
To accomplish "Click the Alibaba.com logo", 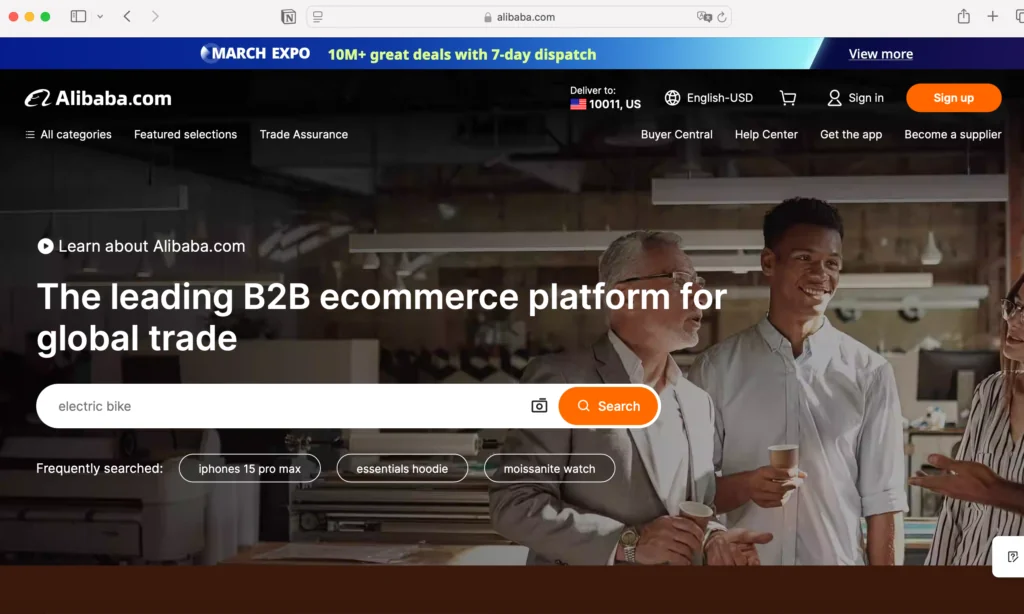I will pos(97,98).
